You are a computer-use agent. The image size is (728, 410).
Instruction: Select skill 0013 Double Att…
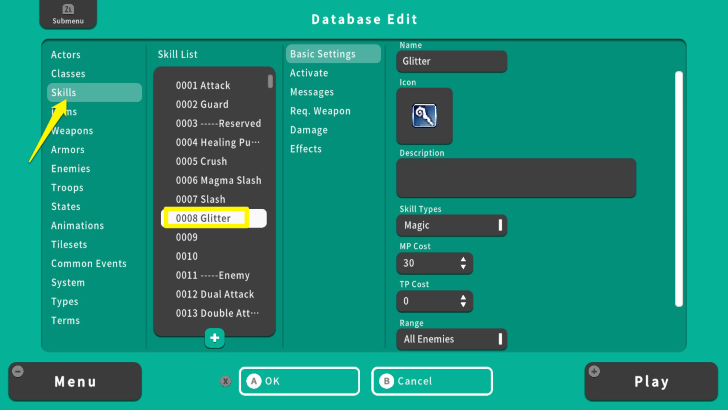(214, 314)
